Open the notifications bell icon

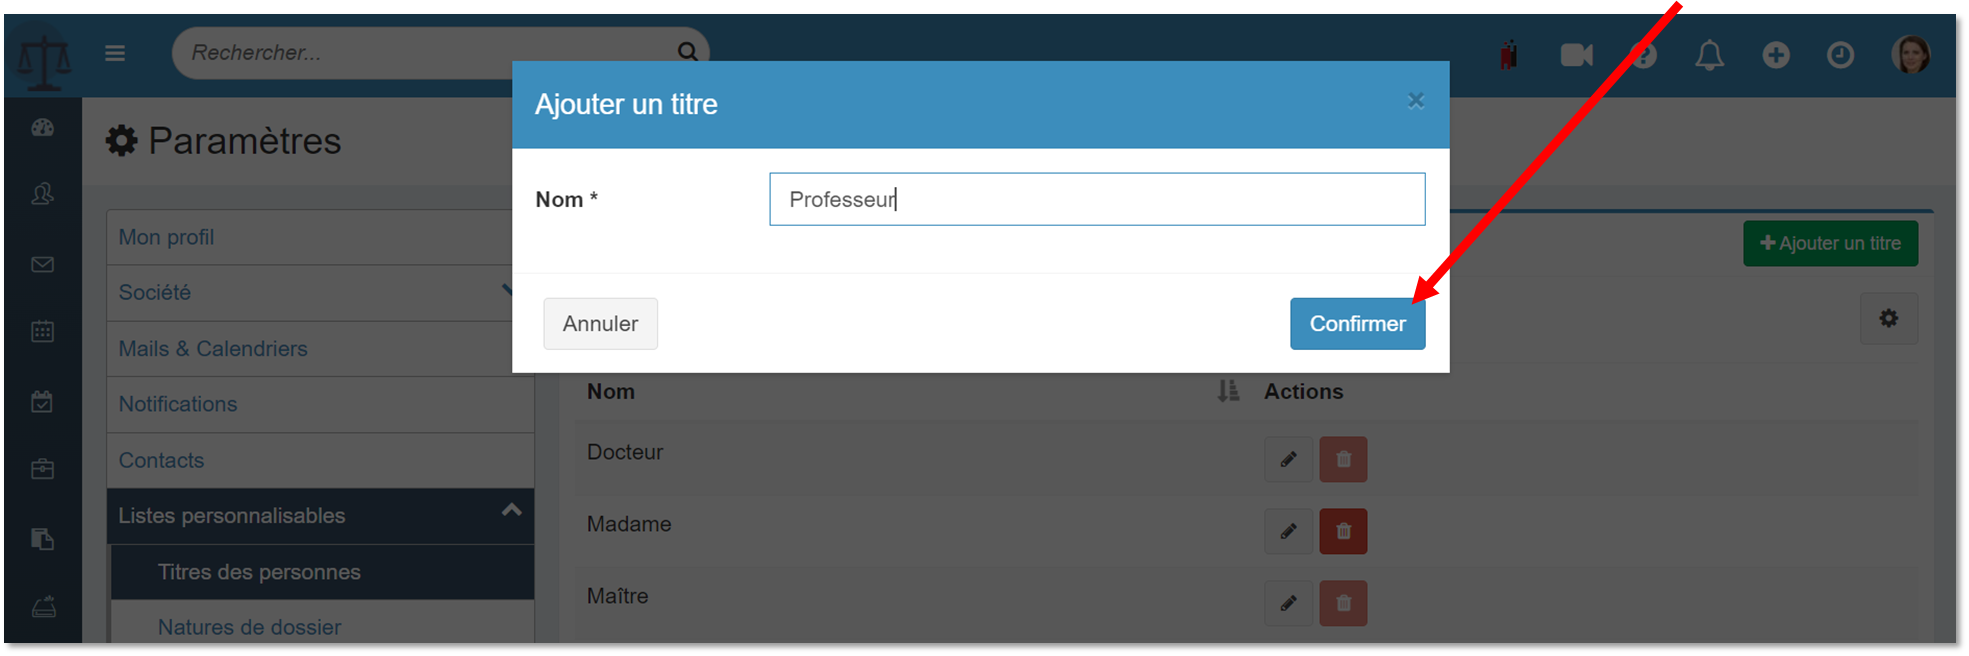click(1709, 55)
